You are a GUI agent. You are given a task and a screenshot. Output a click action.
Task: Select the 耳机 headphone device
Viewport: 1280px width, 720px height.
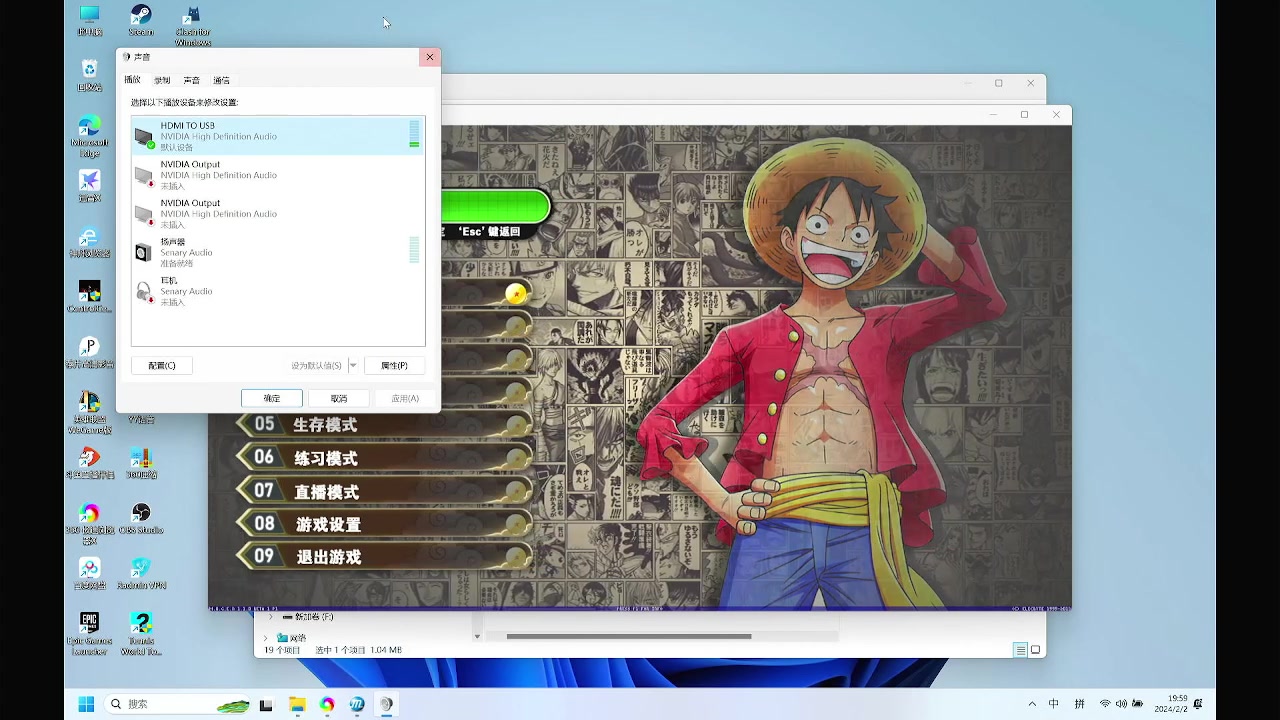(278, 291)
